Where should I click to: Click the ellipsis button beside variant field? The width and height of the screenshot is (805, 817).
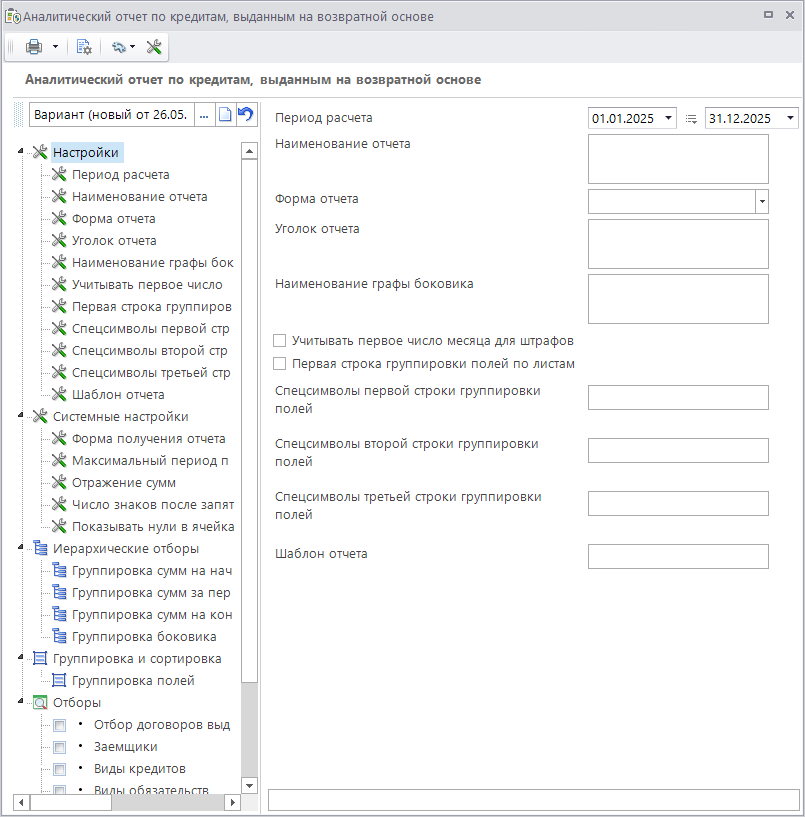(x=204, y=115)
